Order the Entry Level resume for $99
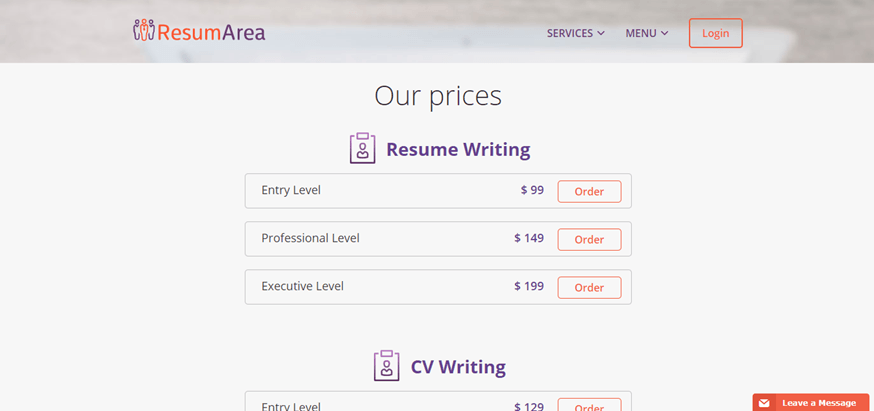This screenshot has width=874, height=411. point(589,191)
